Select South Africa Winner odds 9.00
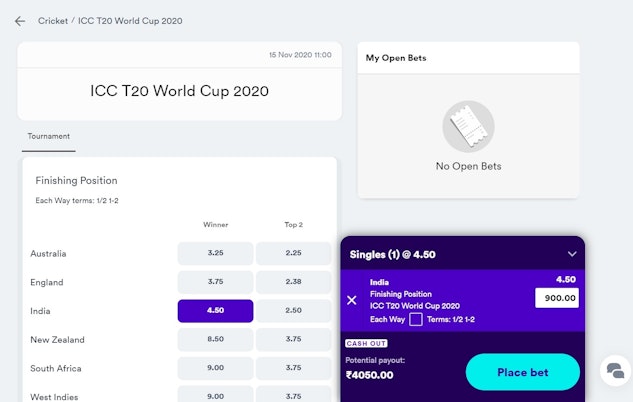633x402 pixels. (215, 368)
